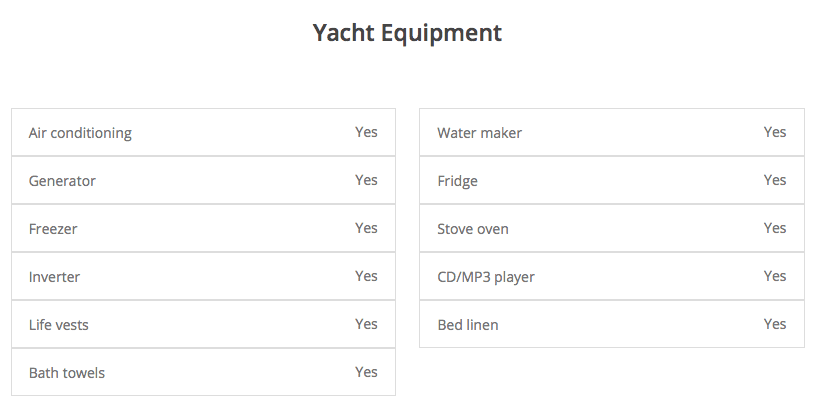
Task: Click Yes value for Air conditioning
Action: pos(366,132)
